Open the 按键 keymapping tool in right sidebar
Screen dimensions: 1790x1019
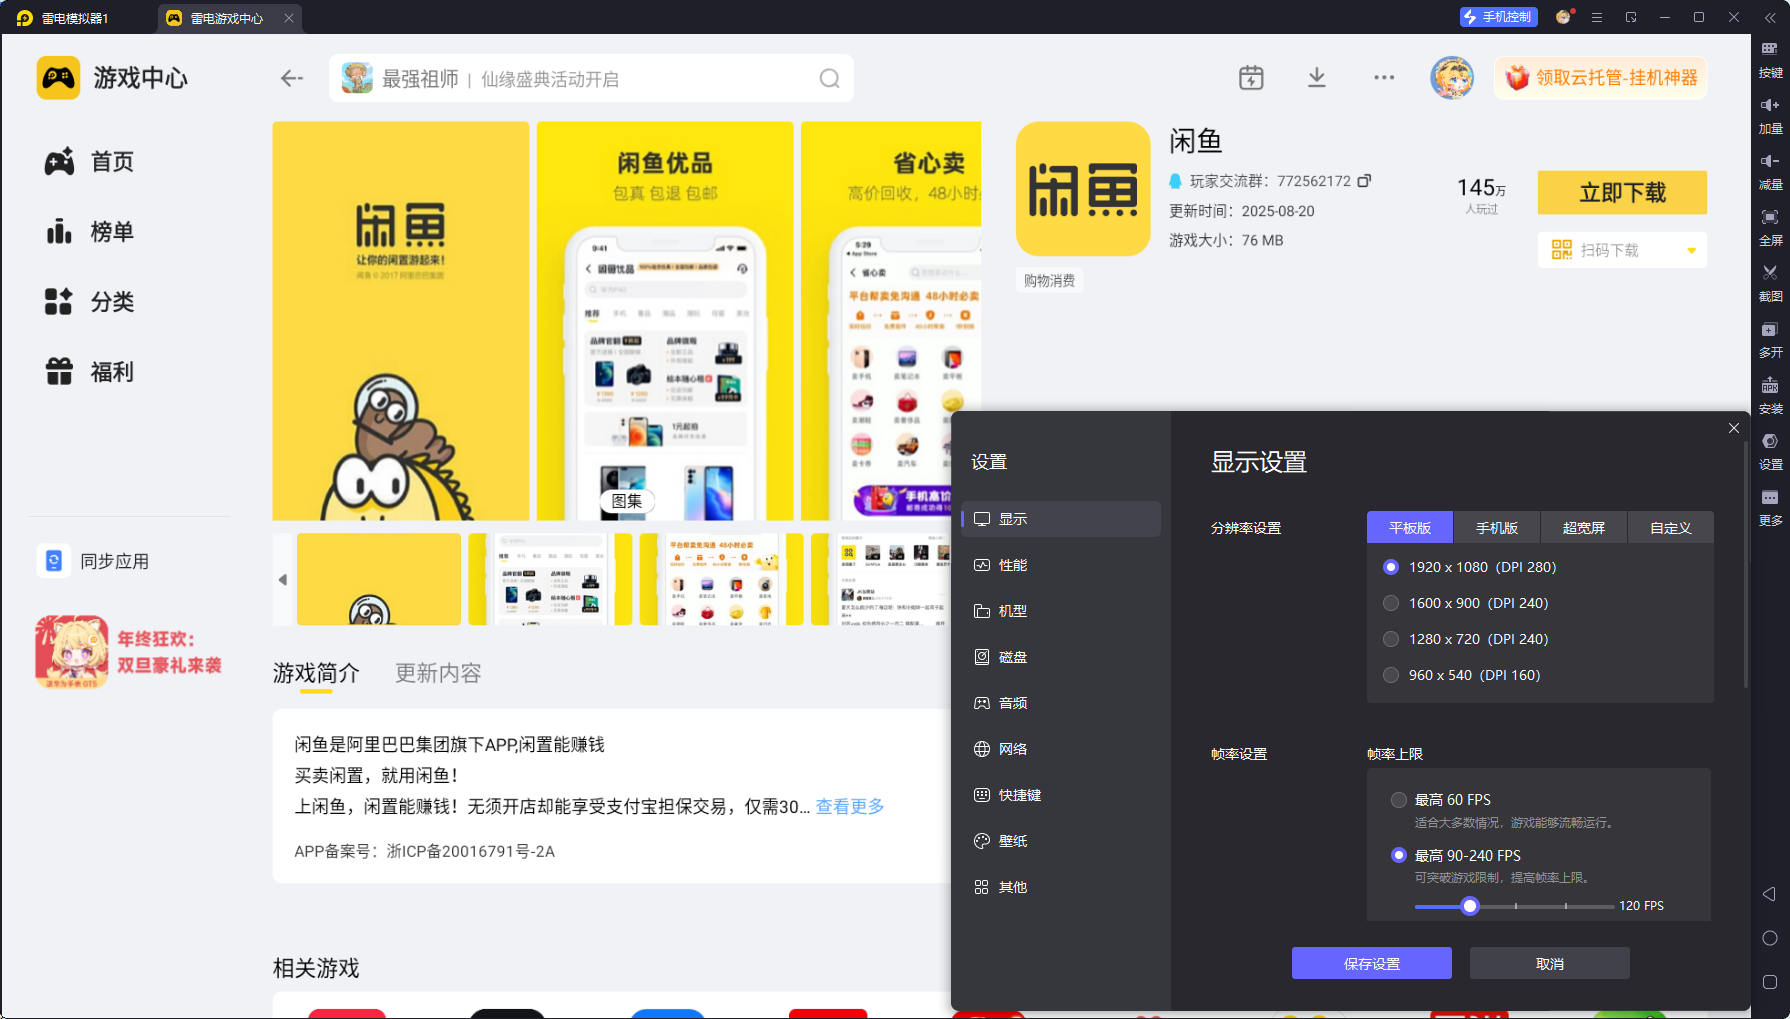pyautogui.click(x=1770, y=59)
